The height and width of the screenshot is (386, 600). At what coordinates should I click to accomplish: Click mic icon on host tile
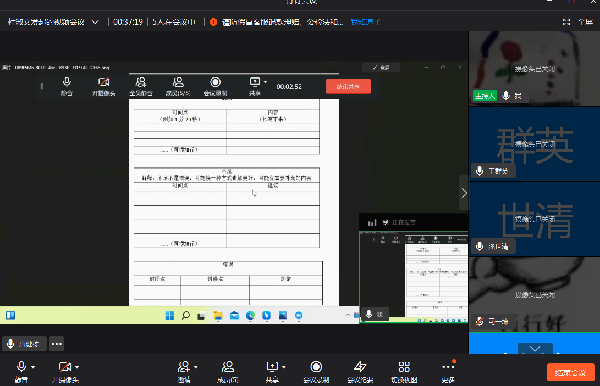point(506,96)
